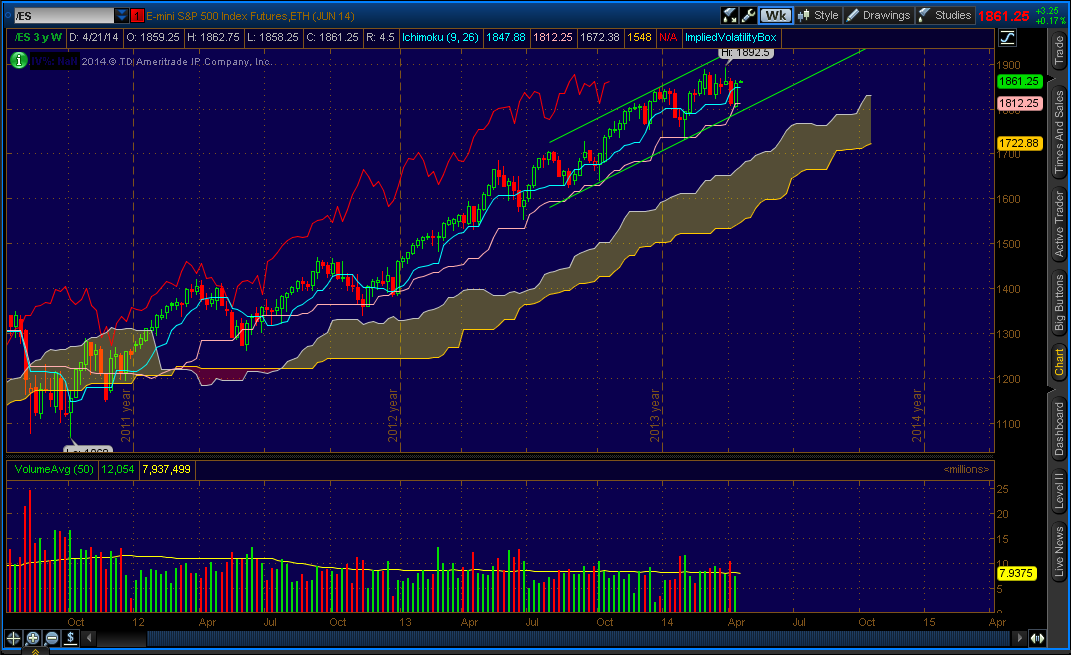Expand the bottom panel double chevron
Screen dimensions: 1071x655
[x=35, y=651]
